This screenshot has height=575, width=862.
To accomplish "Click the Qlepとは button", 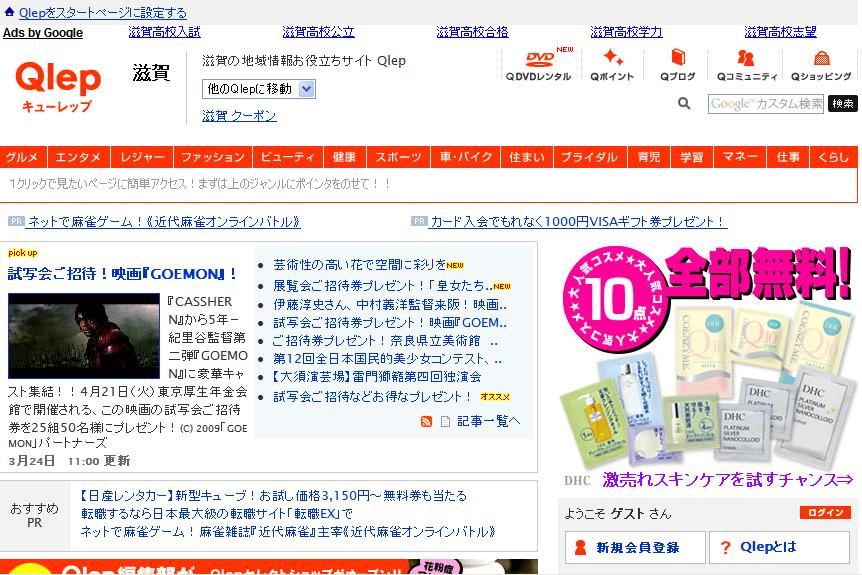I will [780, 548].
